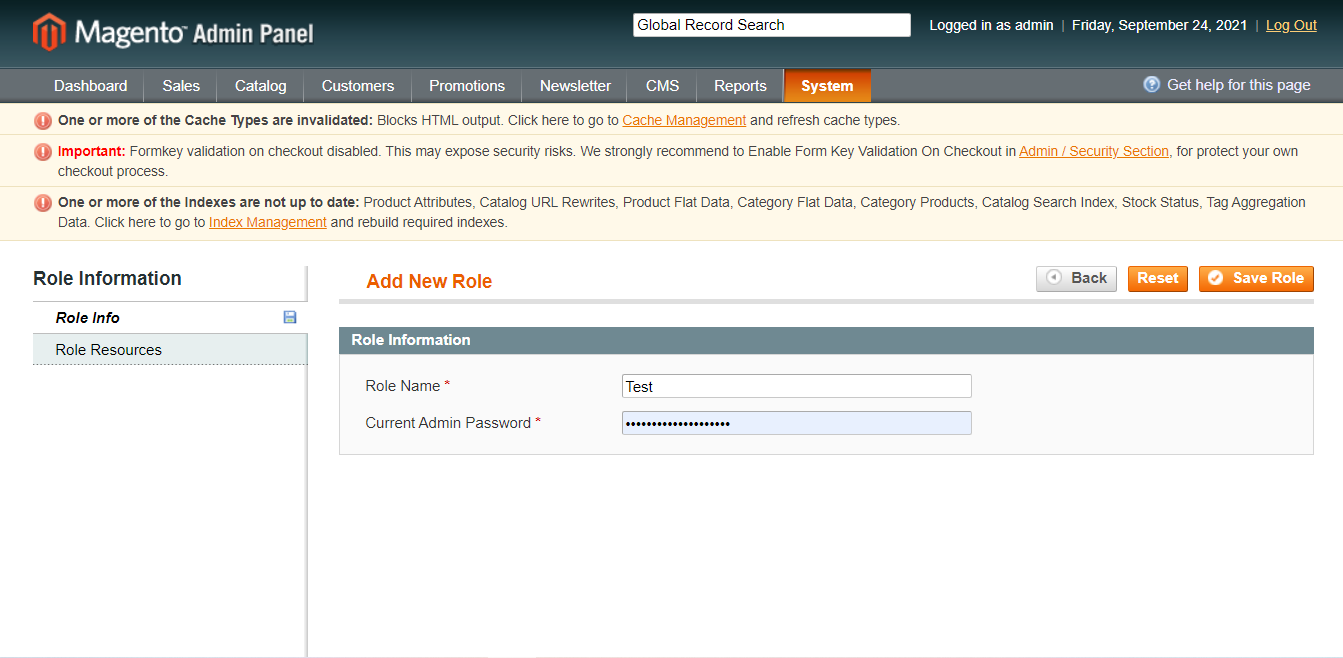The width and height of the screenshot is (1343, 658).
Task: Open the Catalog menu
Action: click(260, 86)
